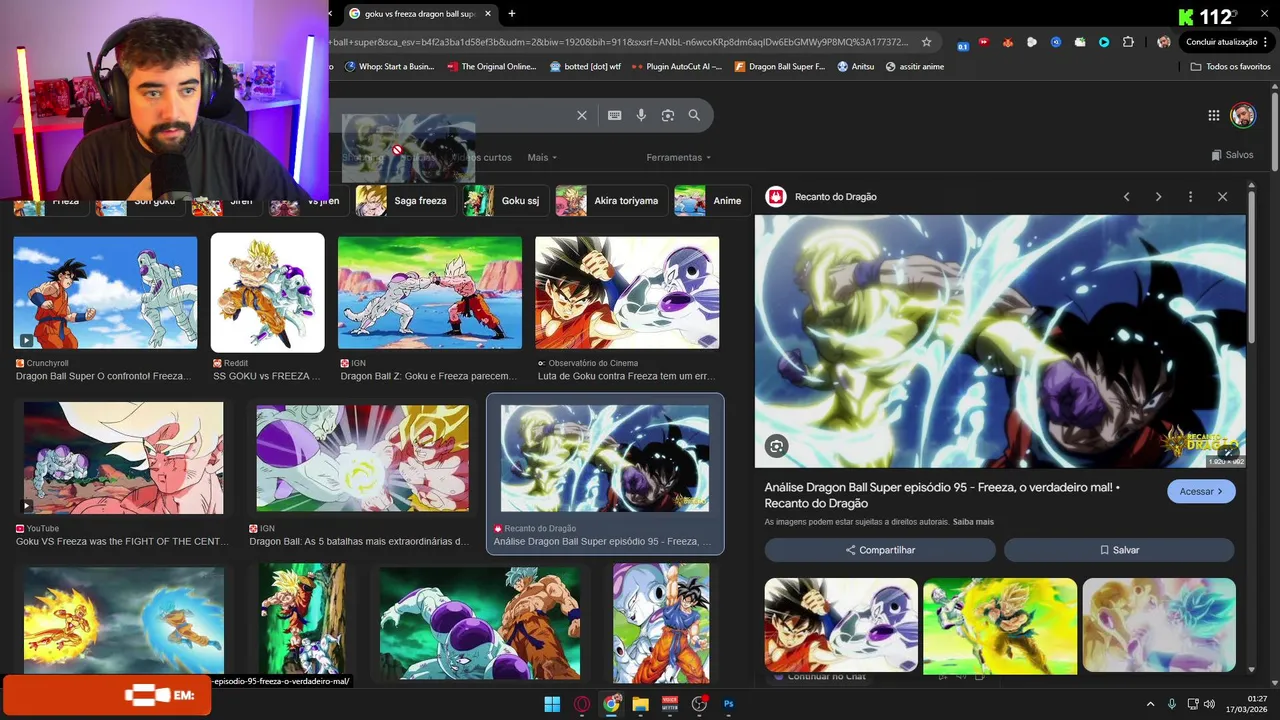Open the IGN As 5 batalhas result thumbnail
Screen dimensions: 1280x720
click(x=362, y=458)
